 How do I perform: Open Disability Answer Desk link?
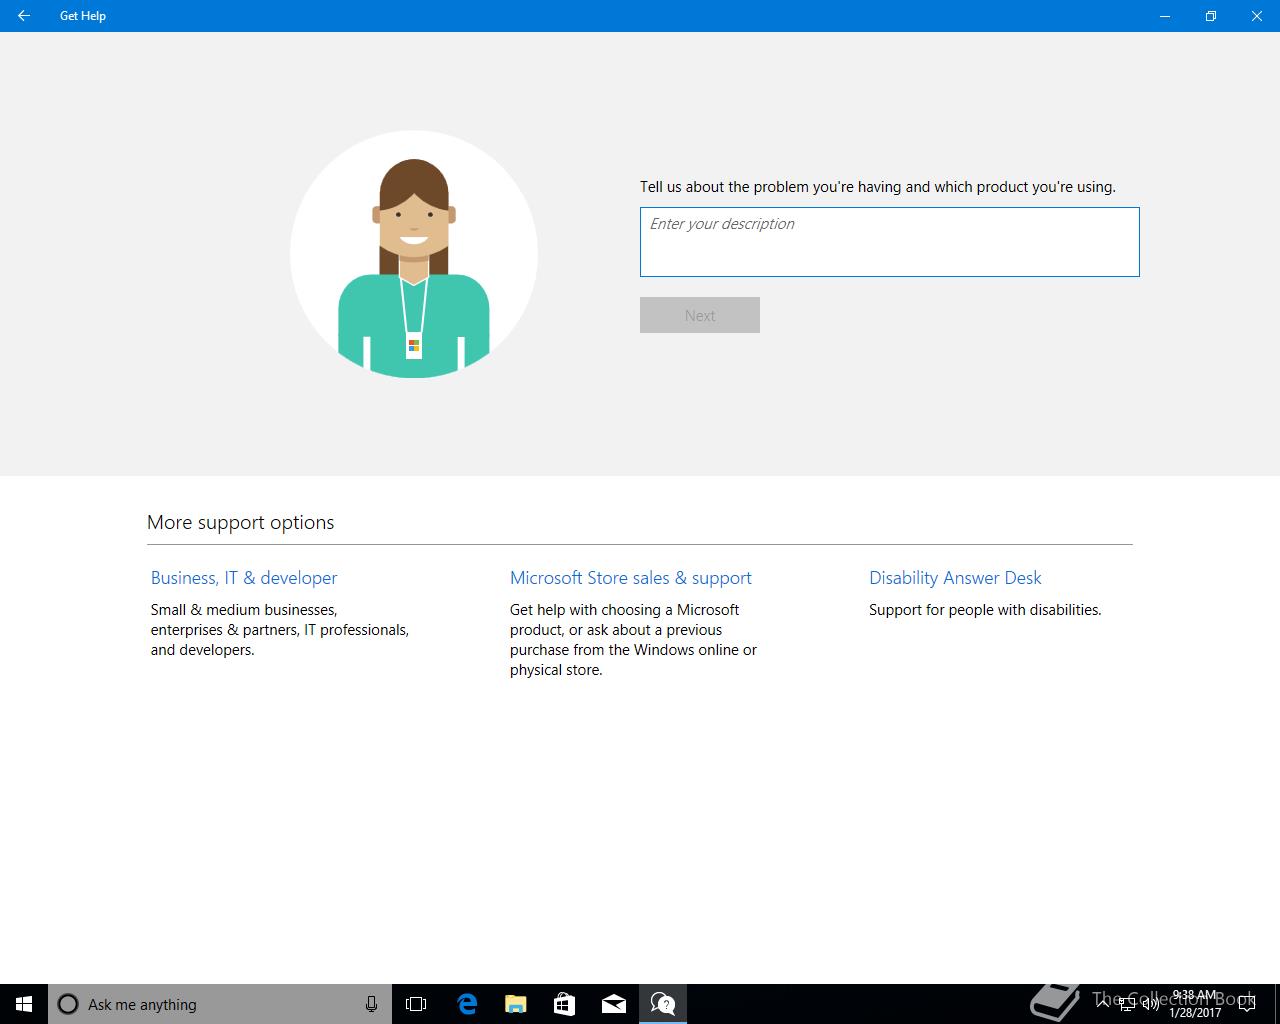point(955,578)
